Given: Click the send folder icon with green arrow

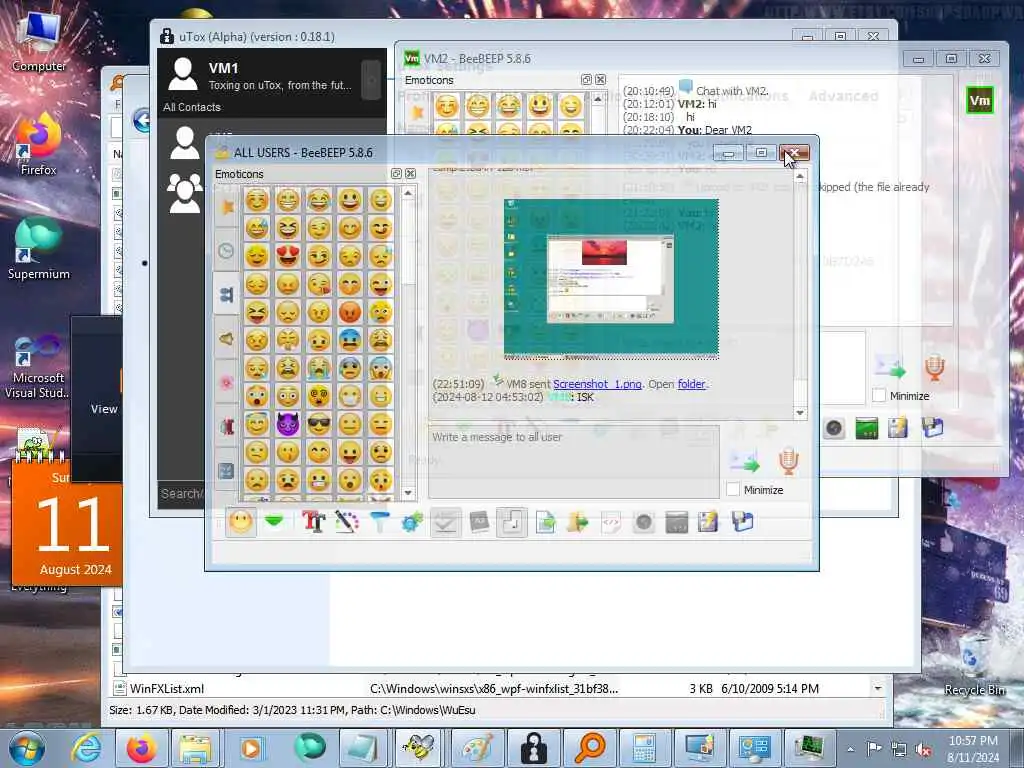Looking at the screenshot, I should pyautogui.click(x=578, y=522).
